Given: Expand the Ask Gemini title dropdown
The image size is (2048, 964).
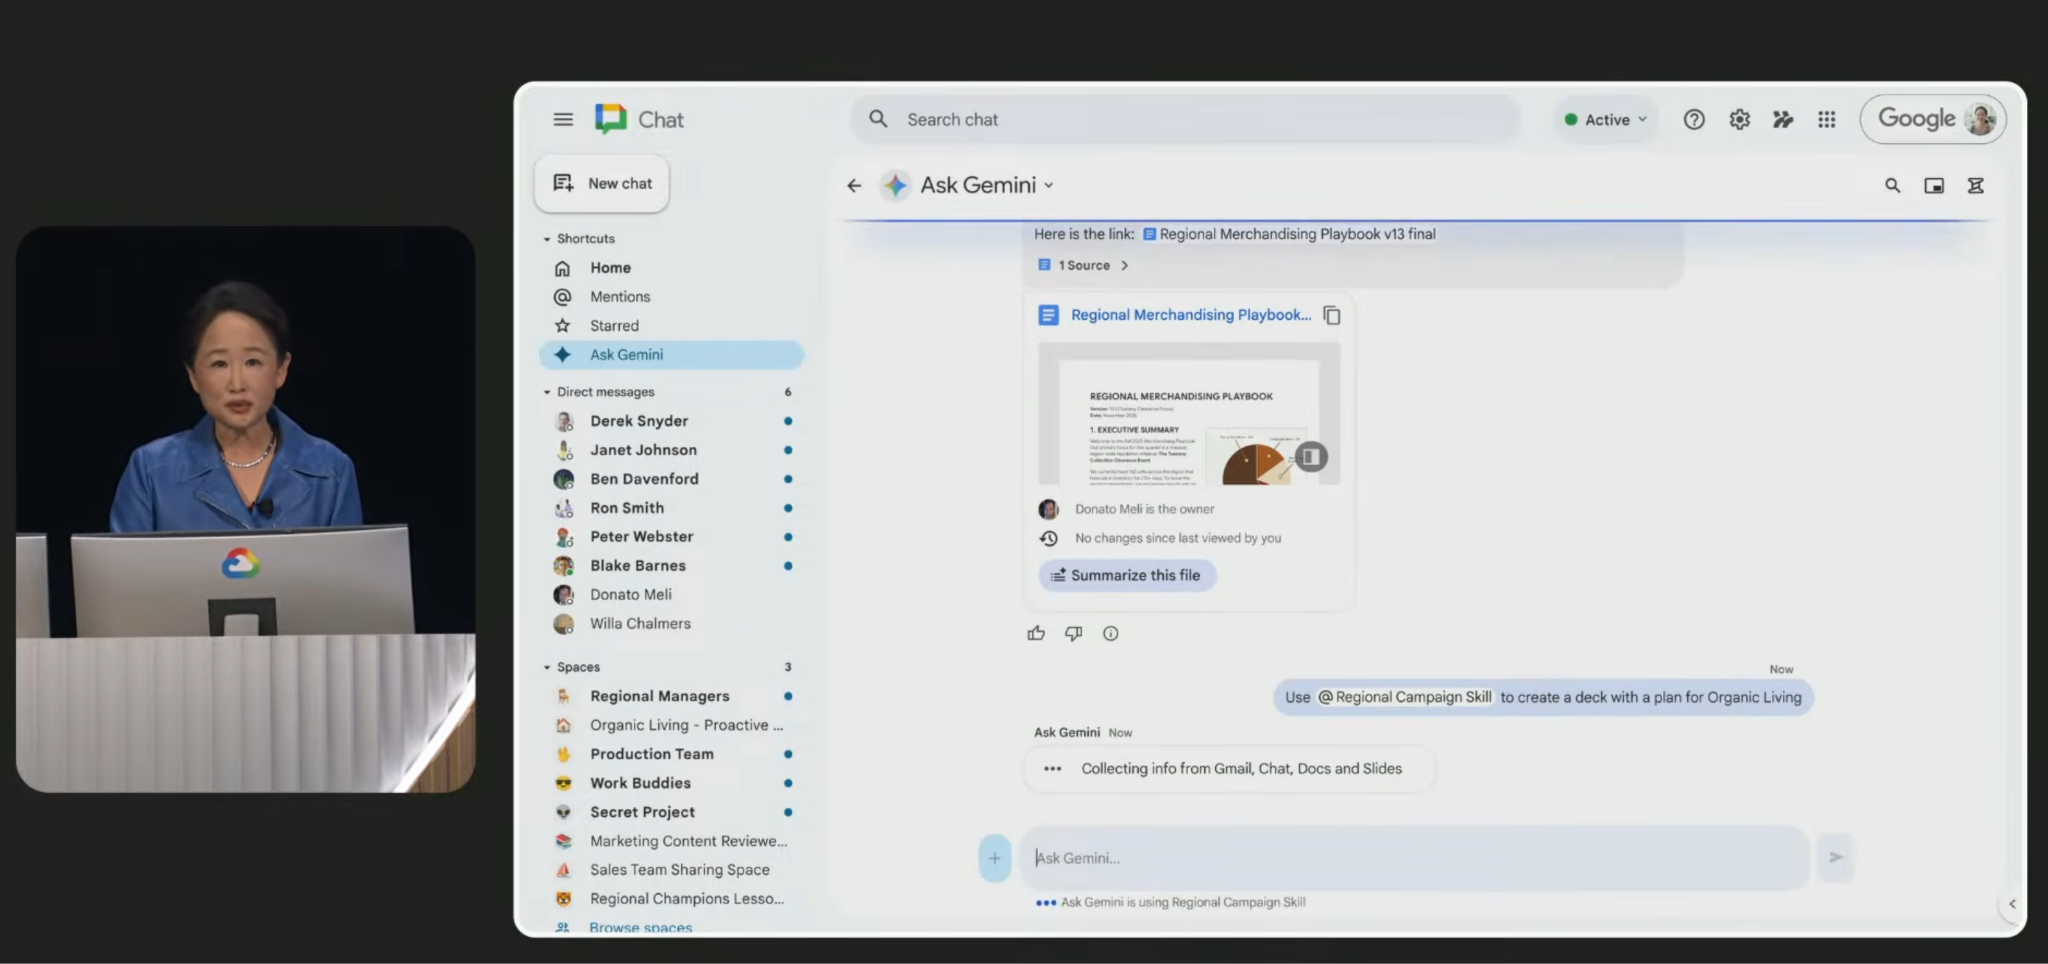Looking at the screenshot, I should [x=1049, y=186].
